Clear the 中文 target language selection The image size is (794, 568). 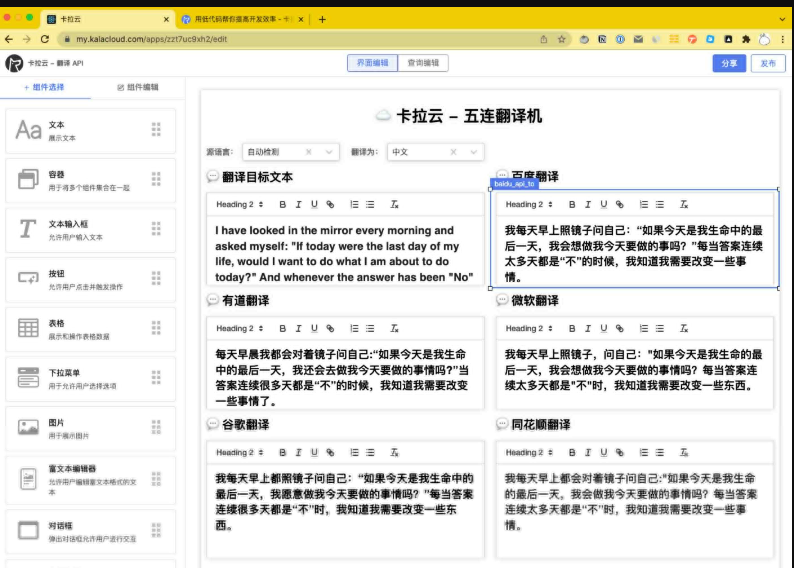point(453,152)
